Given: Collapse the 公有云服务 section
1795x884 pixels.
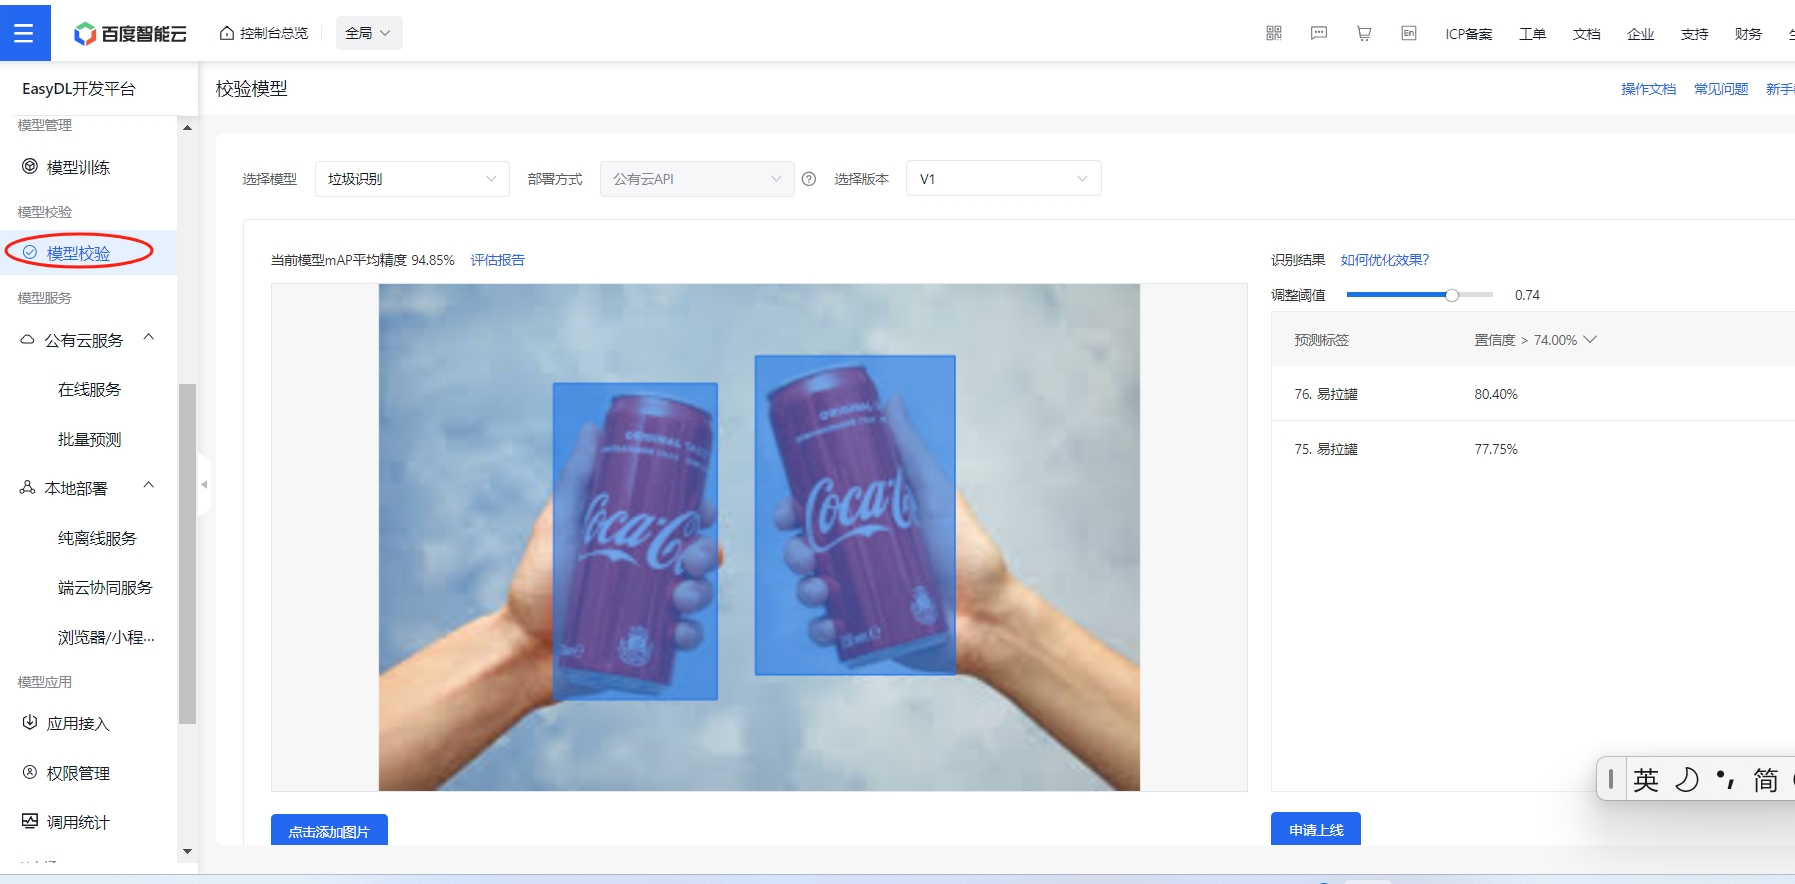Looking at the screenshot, I should point(149,338).
